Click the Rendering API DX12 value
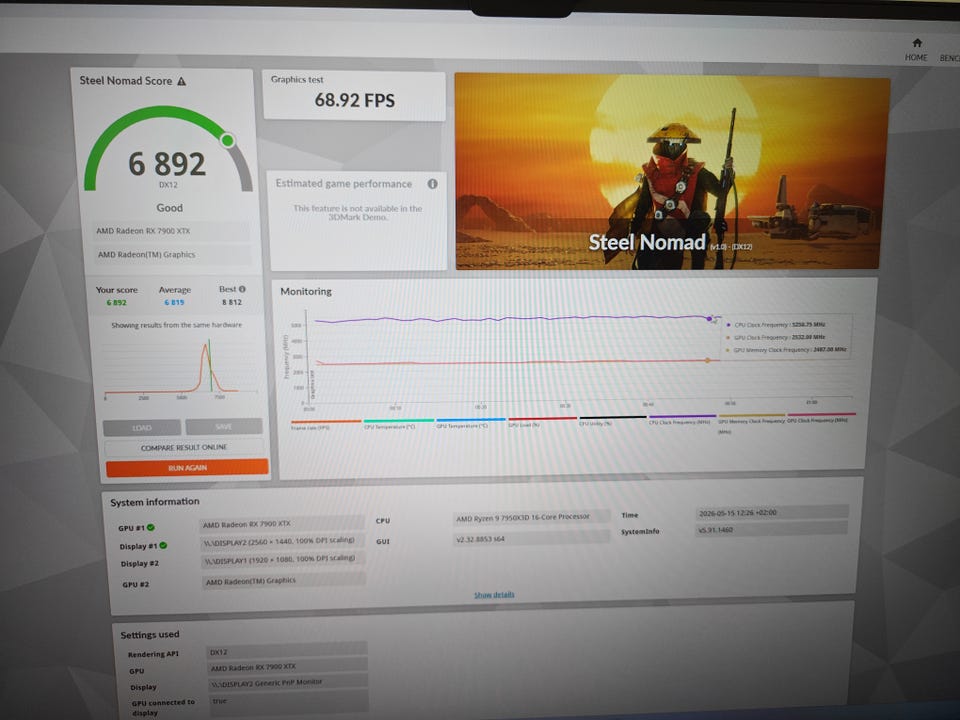 click(x=287, y=651)
